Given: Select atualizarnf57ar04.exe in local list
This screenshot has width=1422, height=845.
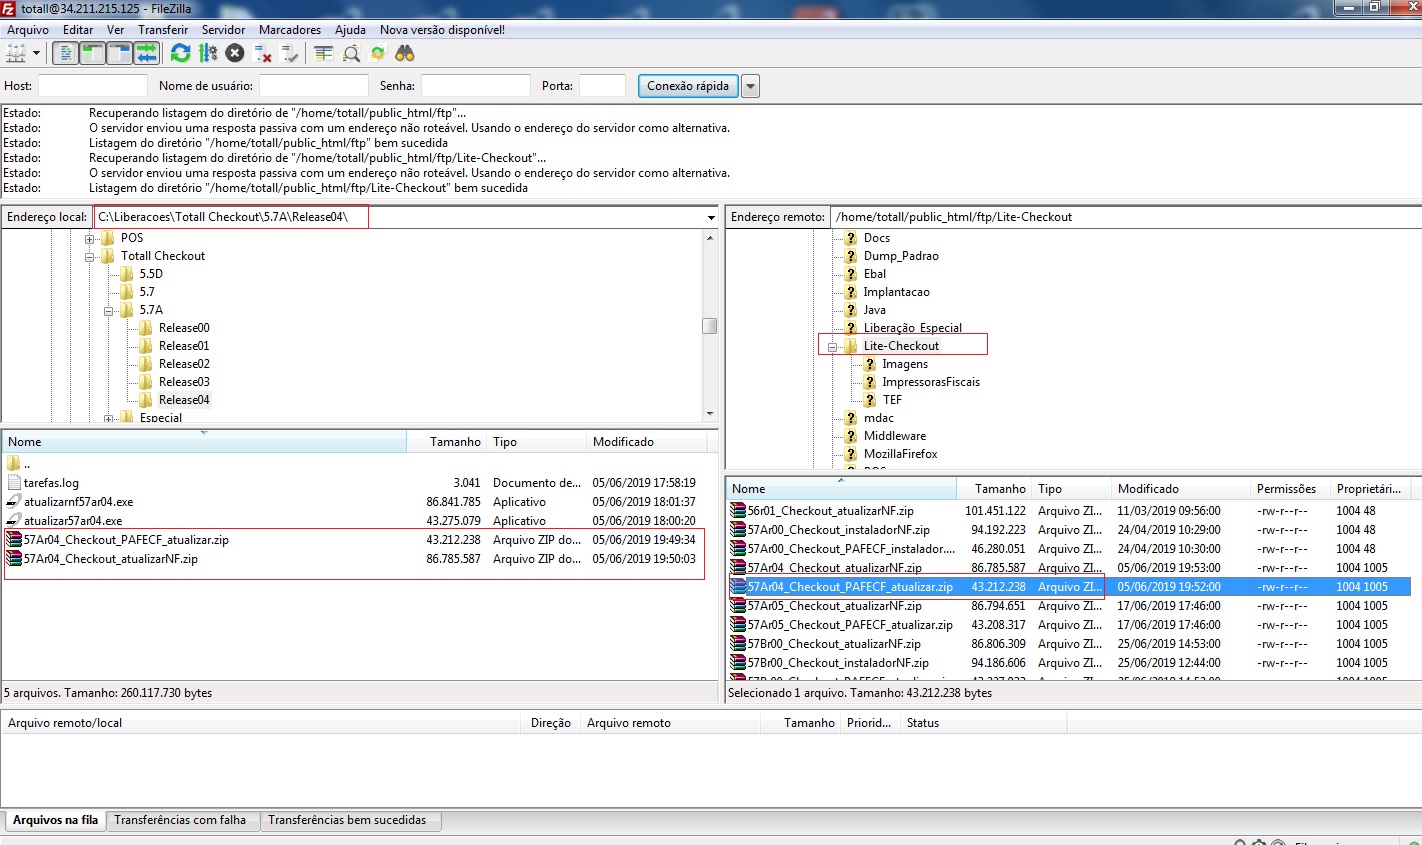Looking at the screenshot, I should pyautogui.click(x=78, y=502).
